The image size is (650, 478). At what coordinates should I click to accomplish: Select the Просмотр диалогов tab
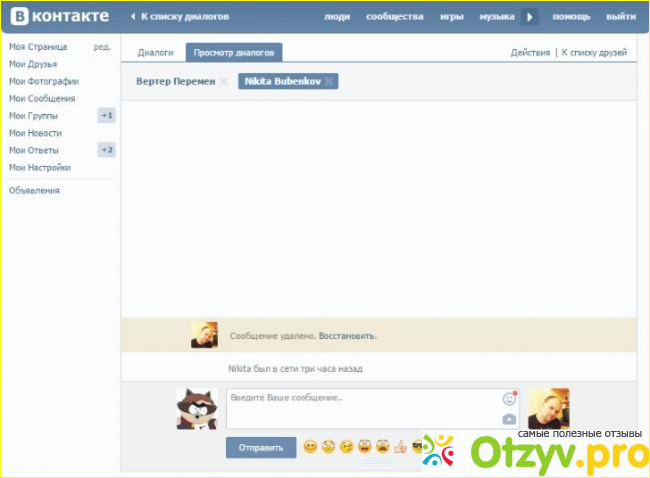234,52
